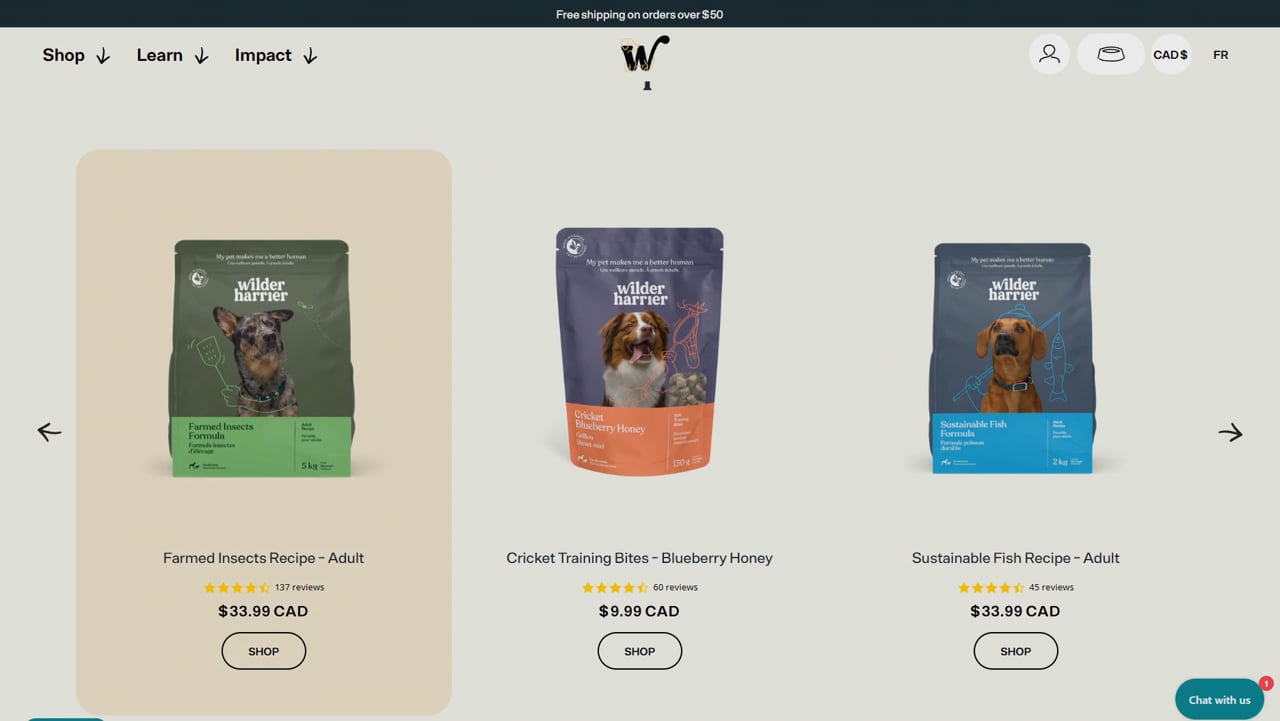Expand the Learn menu
The height and width of the screenshot is (721, 1280).
(x=172, y=55)
